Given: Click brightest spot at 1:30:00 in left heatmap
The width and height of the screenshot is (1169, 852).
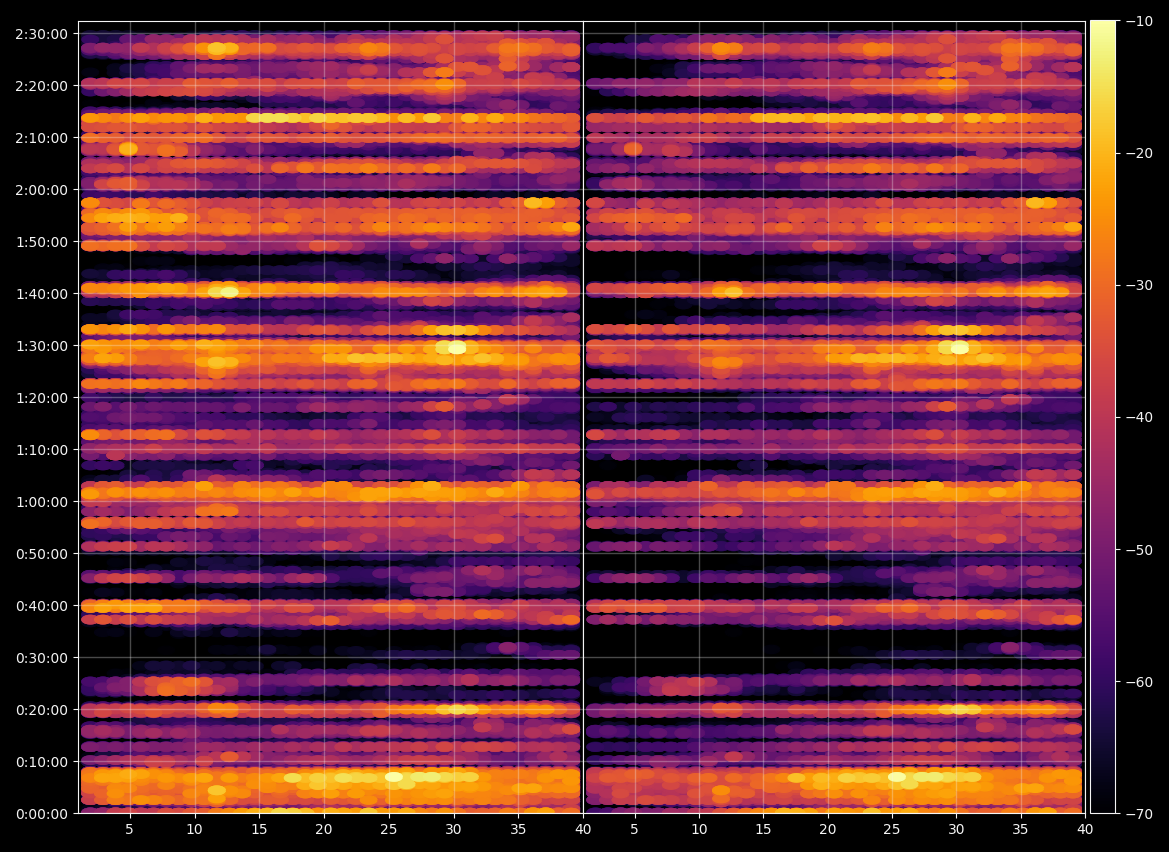Looking at the screenshot, I should [x=456, y=347].
